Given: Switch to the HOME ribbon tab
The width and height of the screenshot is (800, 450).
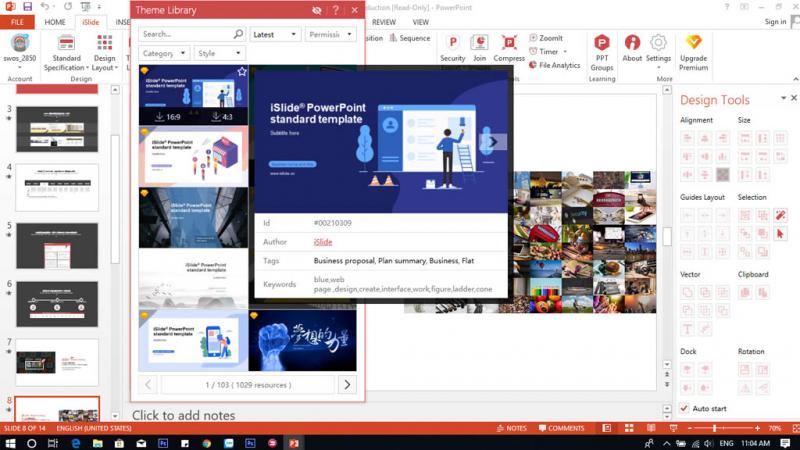Looking at the screenshot, I should 55,22.
